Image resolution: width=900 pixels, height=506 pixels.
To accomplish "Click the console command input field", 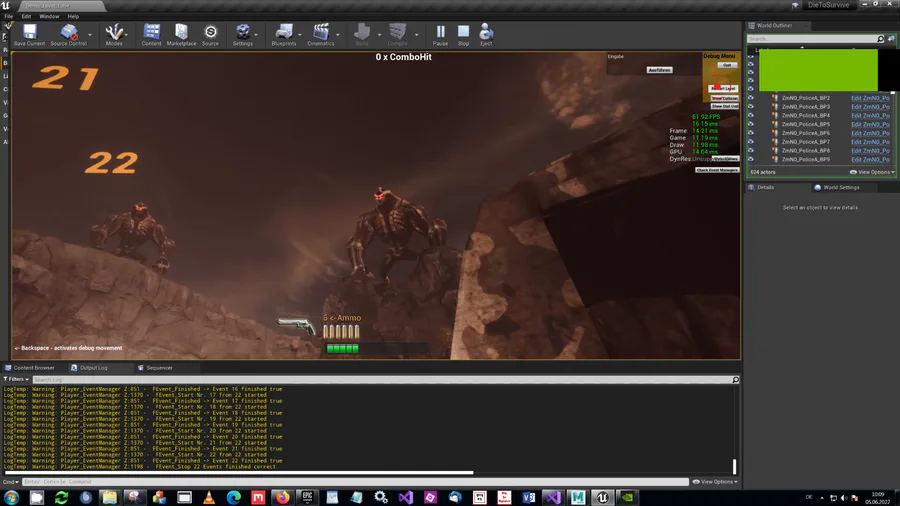I will [355, 482].
